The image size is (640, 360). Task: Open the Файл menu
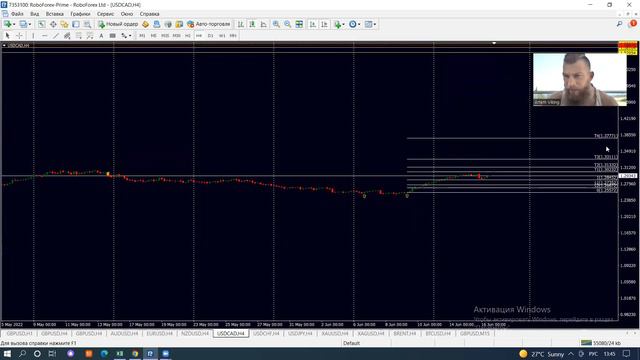click(x=17, y=14)
